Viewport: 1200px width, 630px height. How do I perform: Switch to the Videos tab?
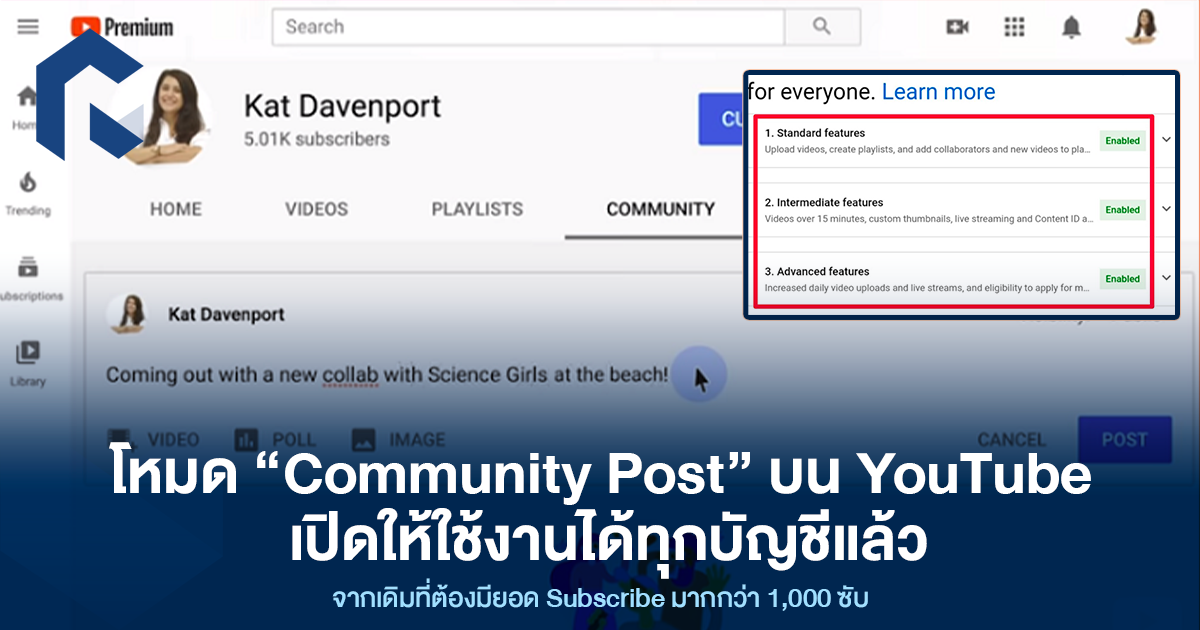[x=316, y=209]
